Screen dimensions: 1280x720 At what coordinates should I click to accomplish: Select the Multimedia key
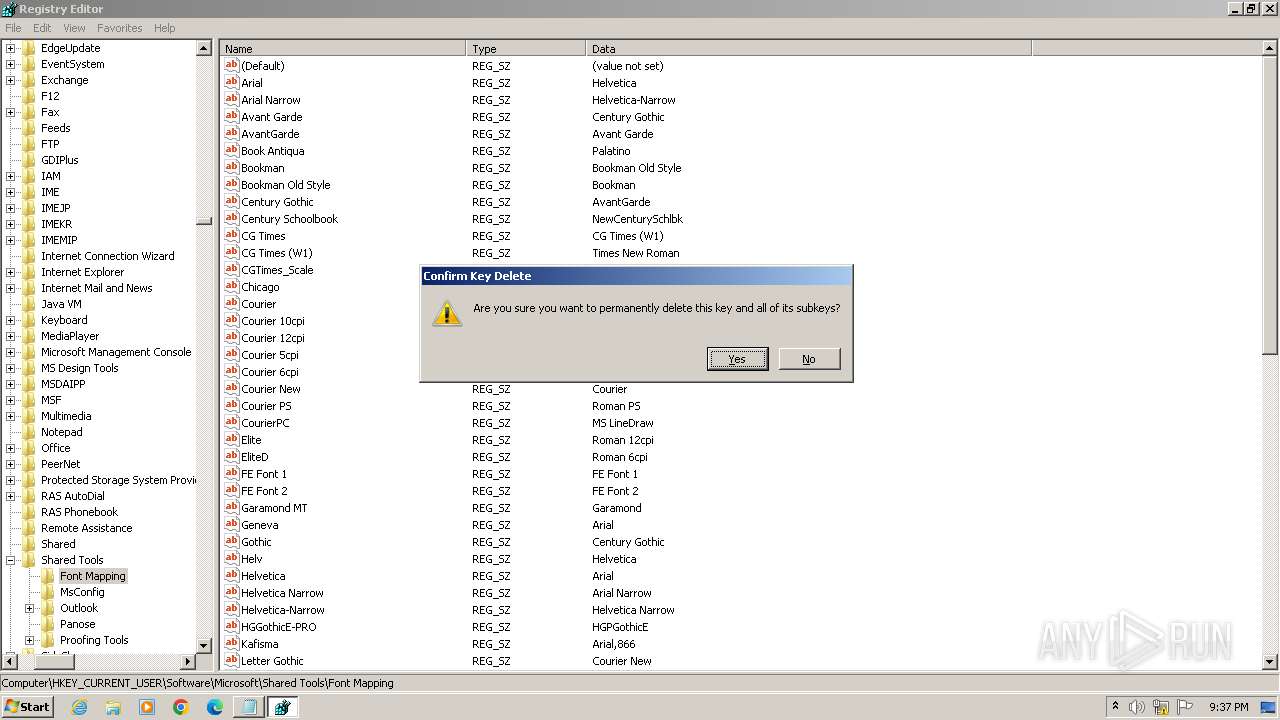point(66,416)
